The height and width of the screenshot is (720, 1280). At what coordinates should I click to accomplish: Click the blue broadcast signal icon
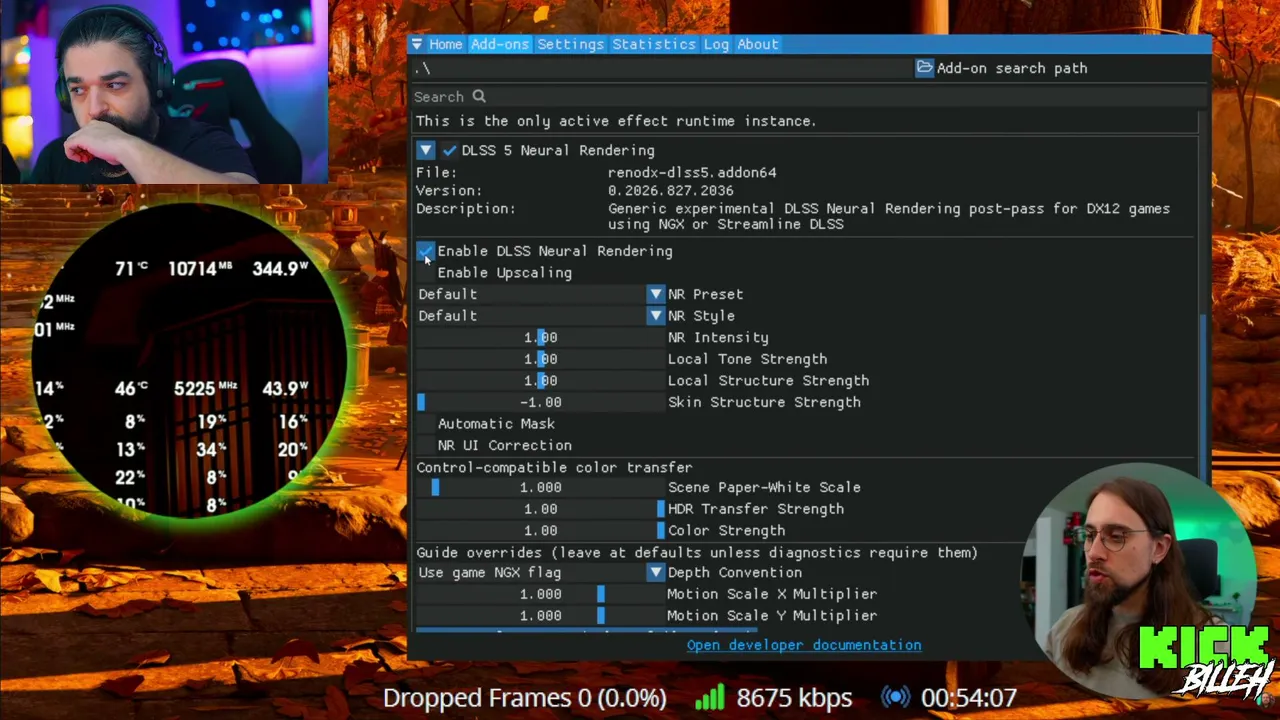tap(895, 697)
